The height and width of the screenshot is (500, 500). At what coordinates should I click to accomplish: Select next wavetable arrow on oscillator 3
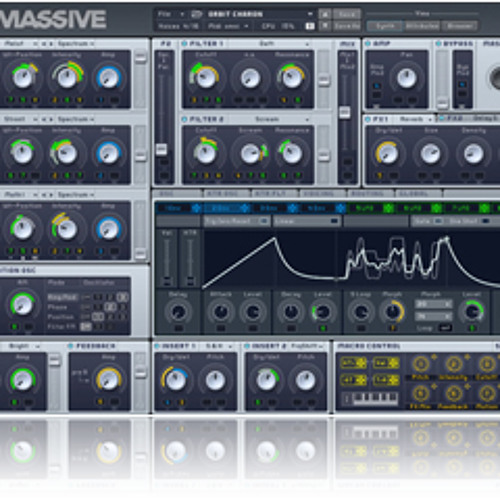(x=51, y=195)
